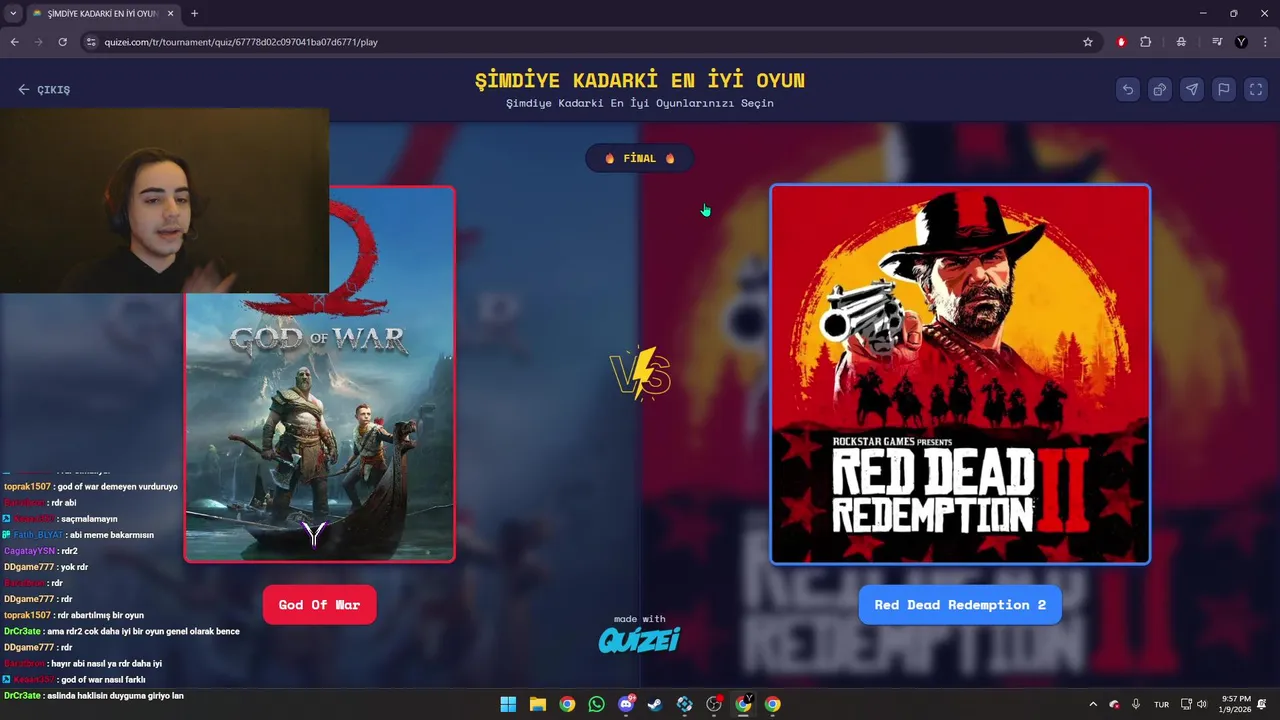Screen dimensions: 1280x720
Task: Share quiz via paper plane icon
Action: click(x=1192, y=89)
